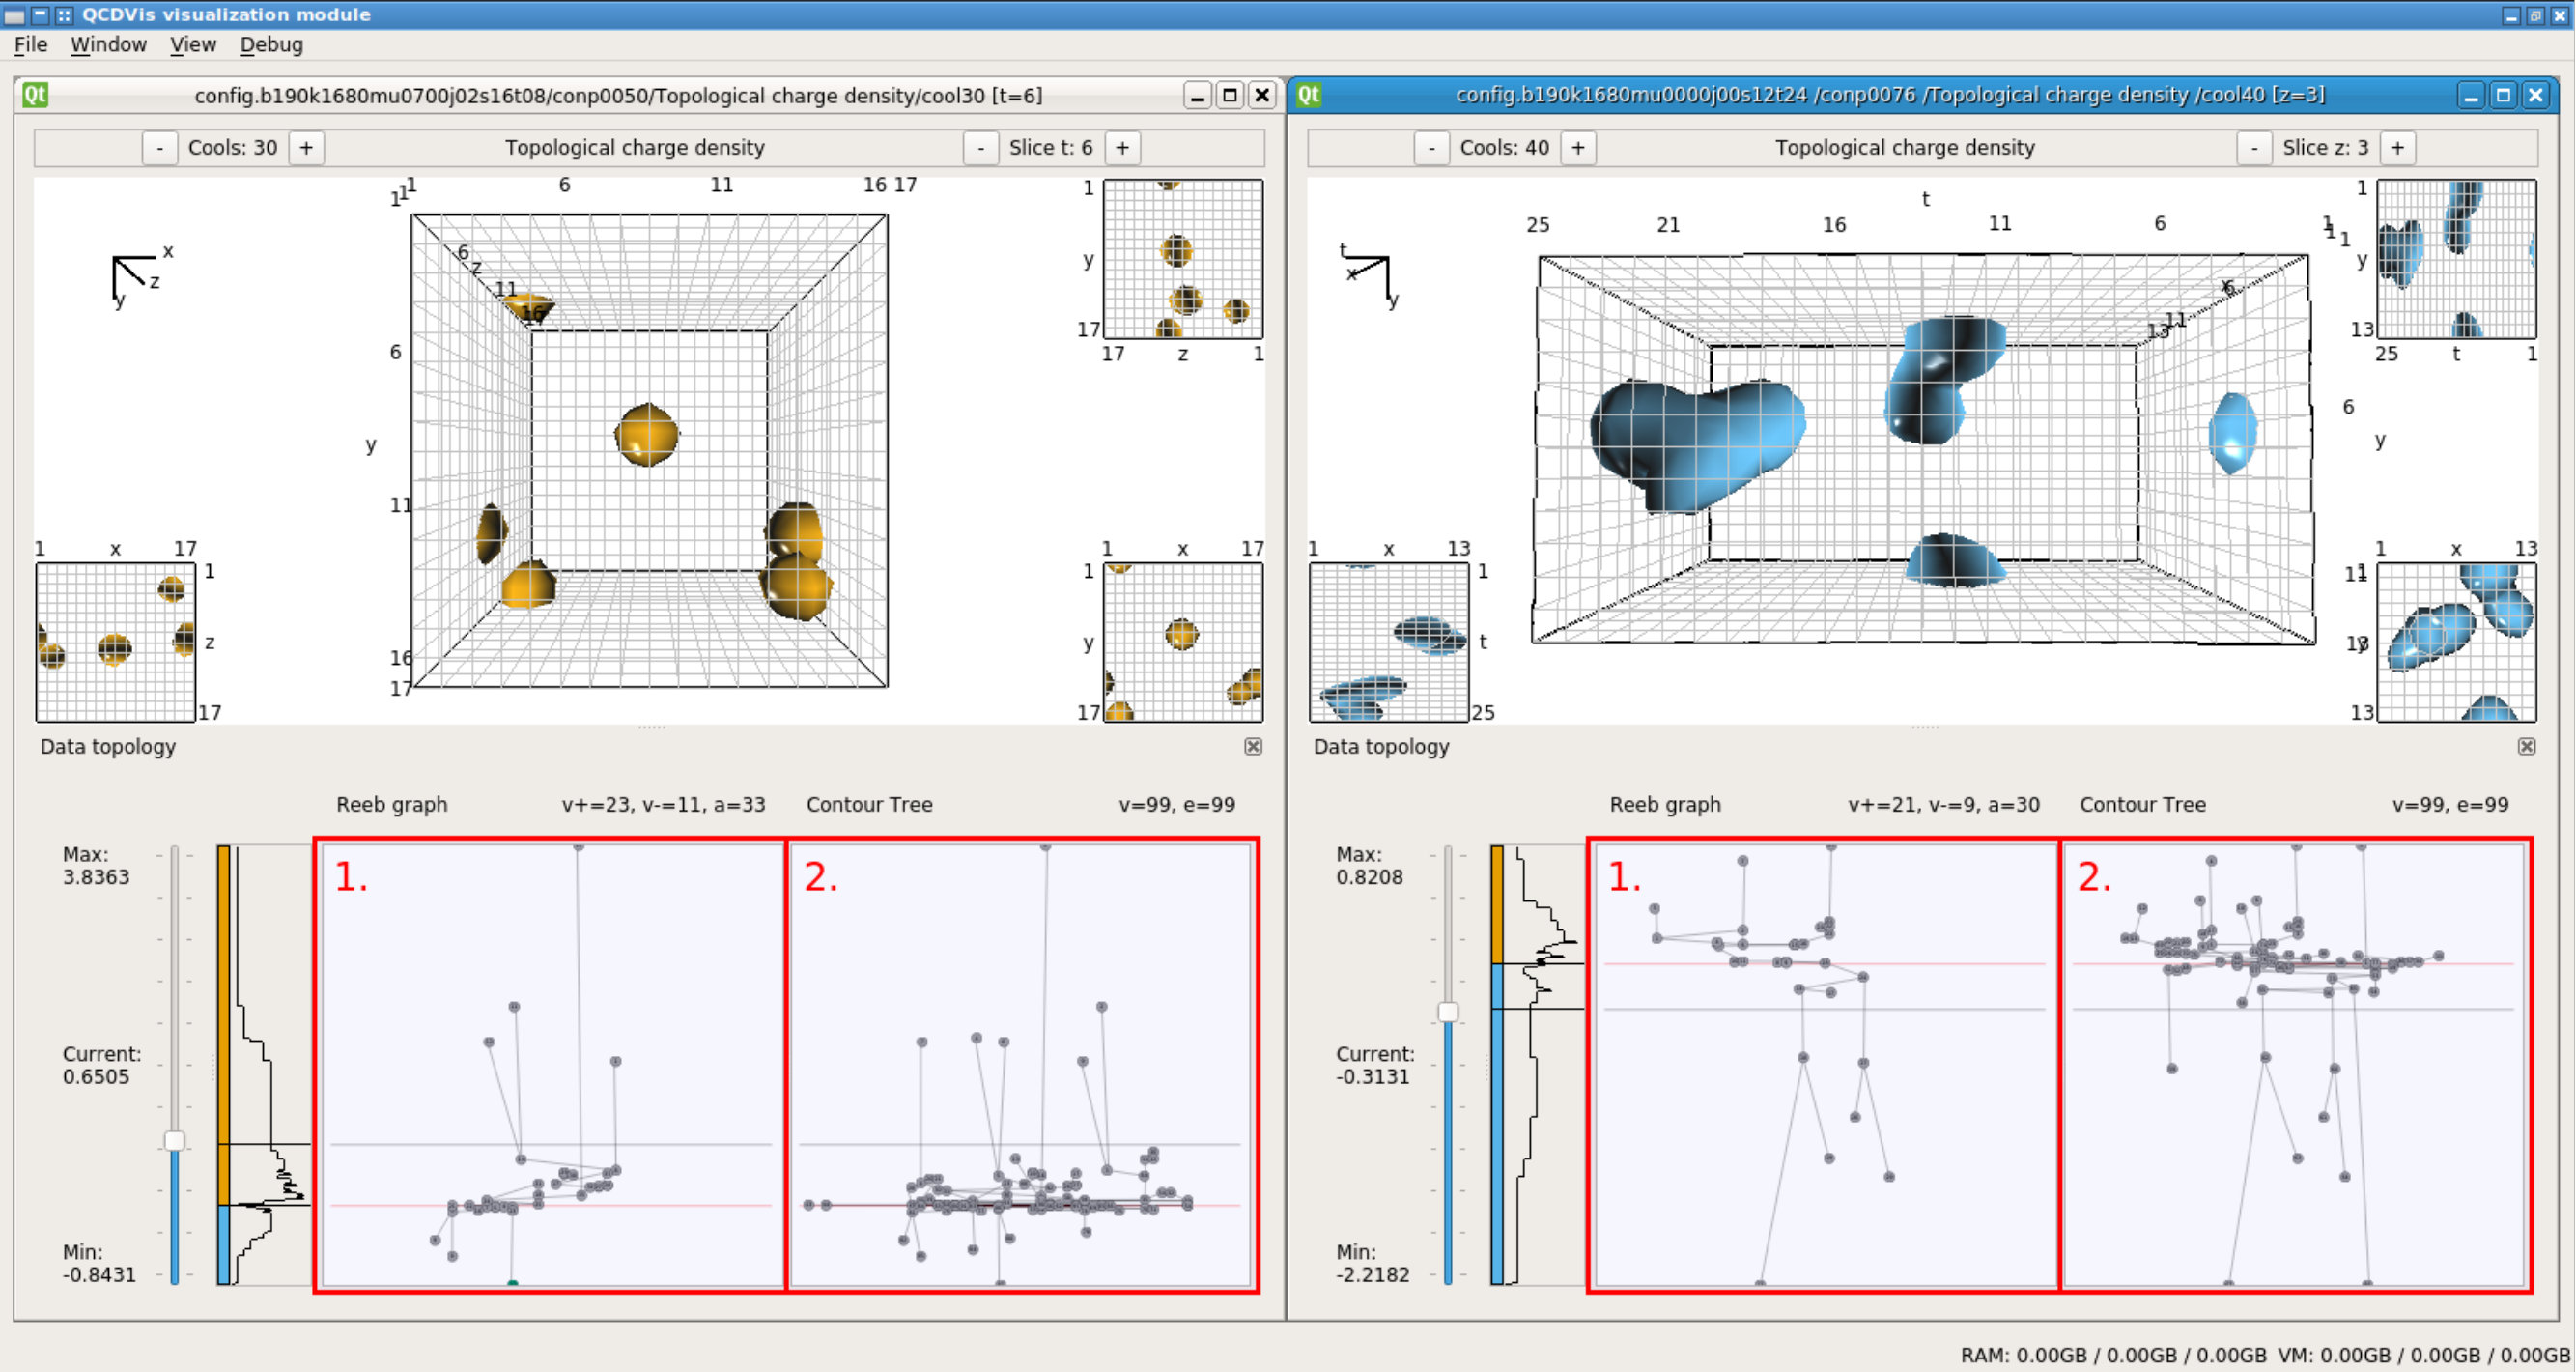
Task: Click the 'Max: 3.8363' label
Action: [96, 866]
